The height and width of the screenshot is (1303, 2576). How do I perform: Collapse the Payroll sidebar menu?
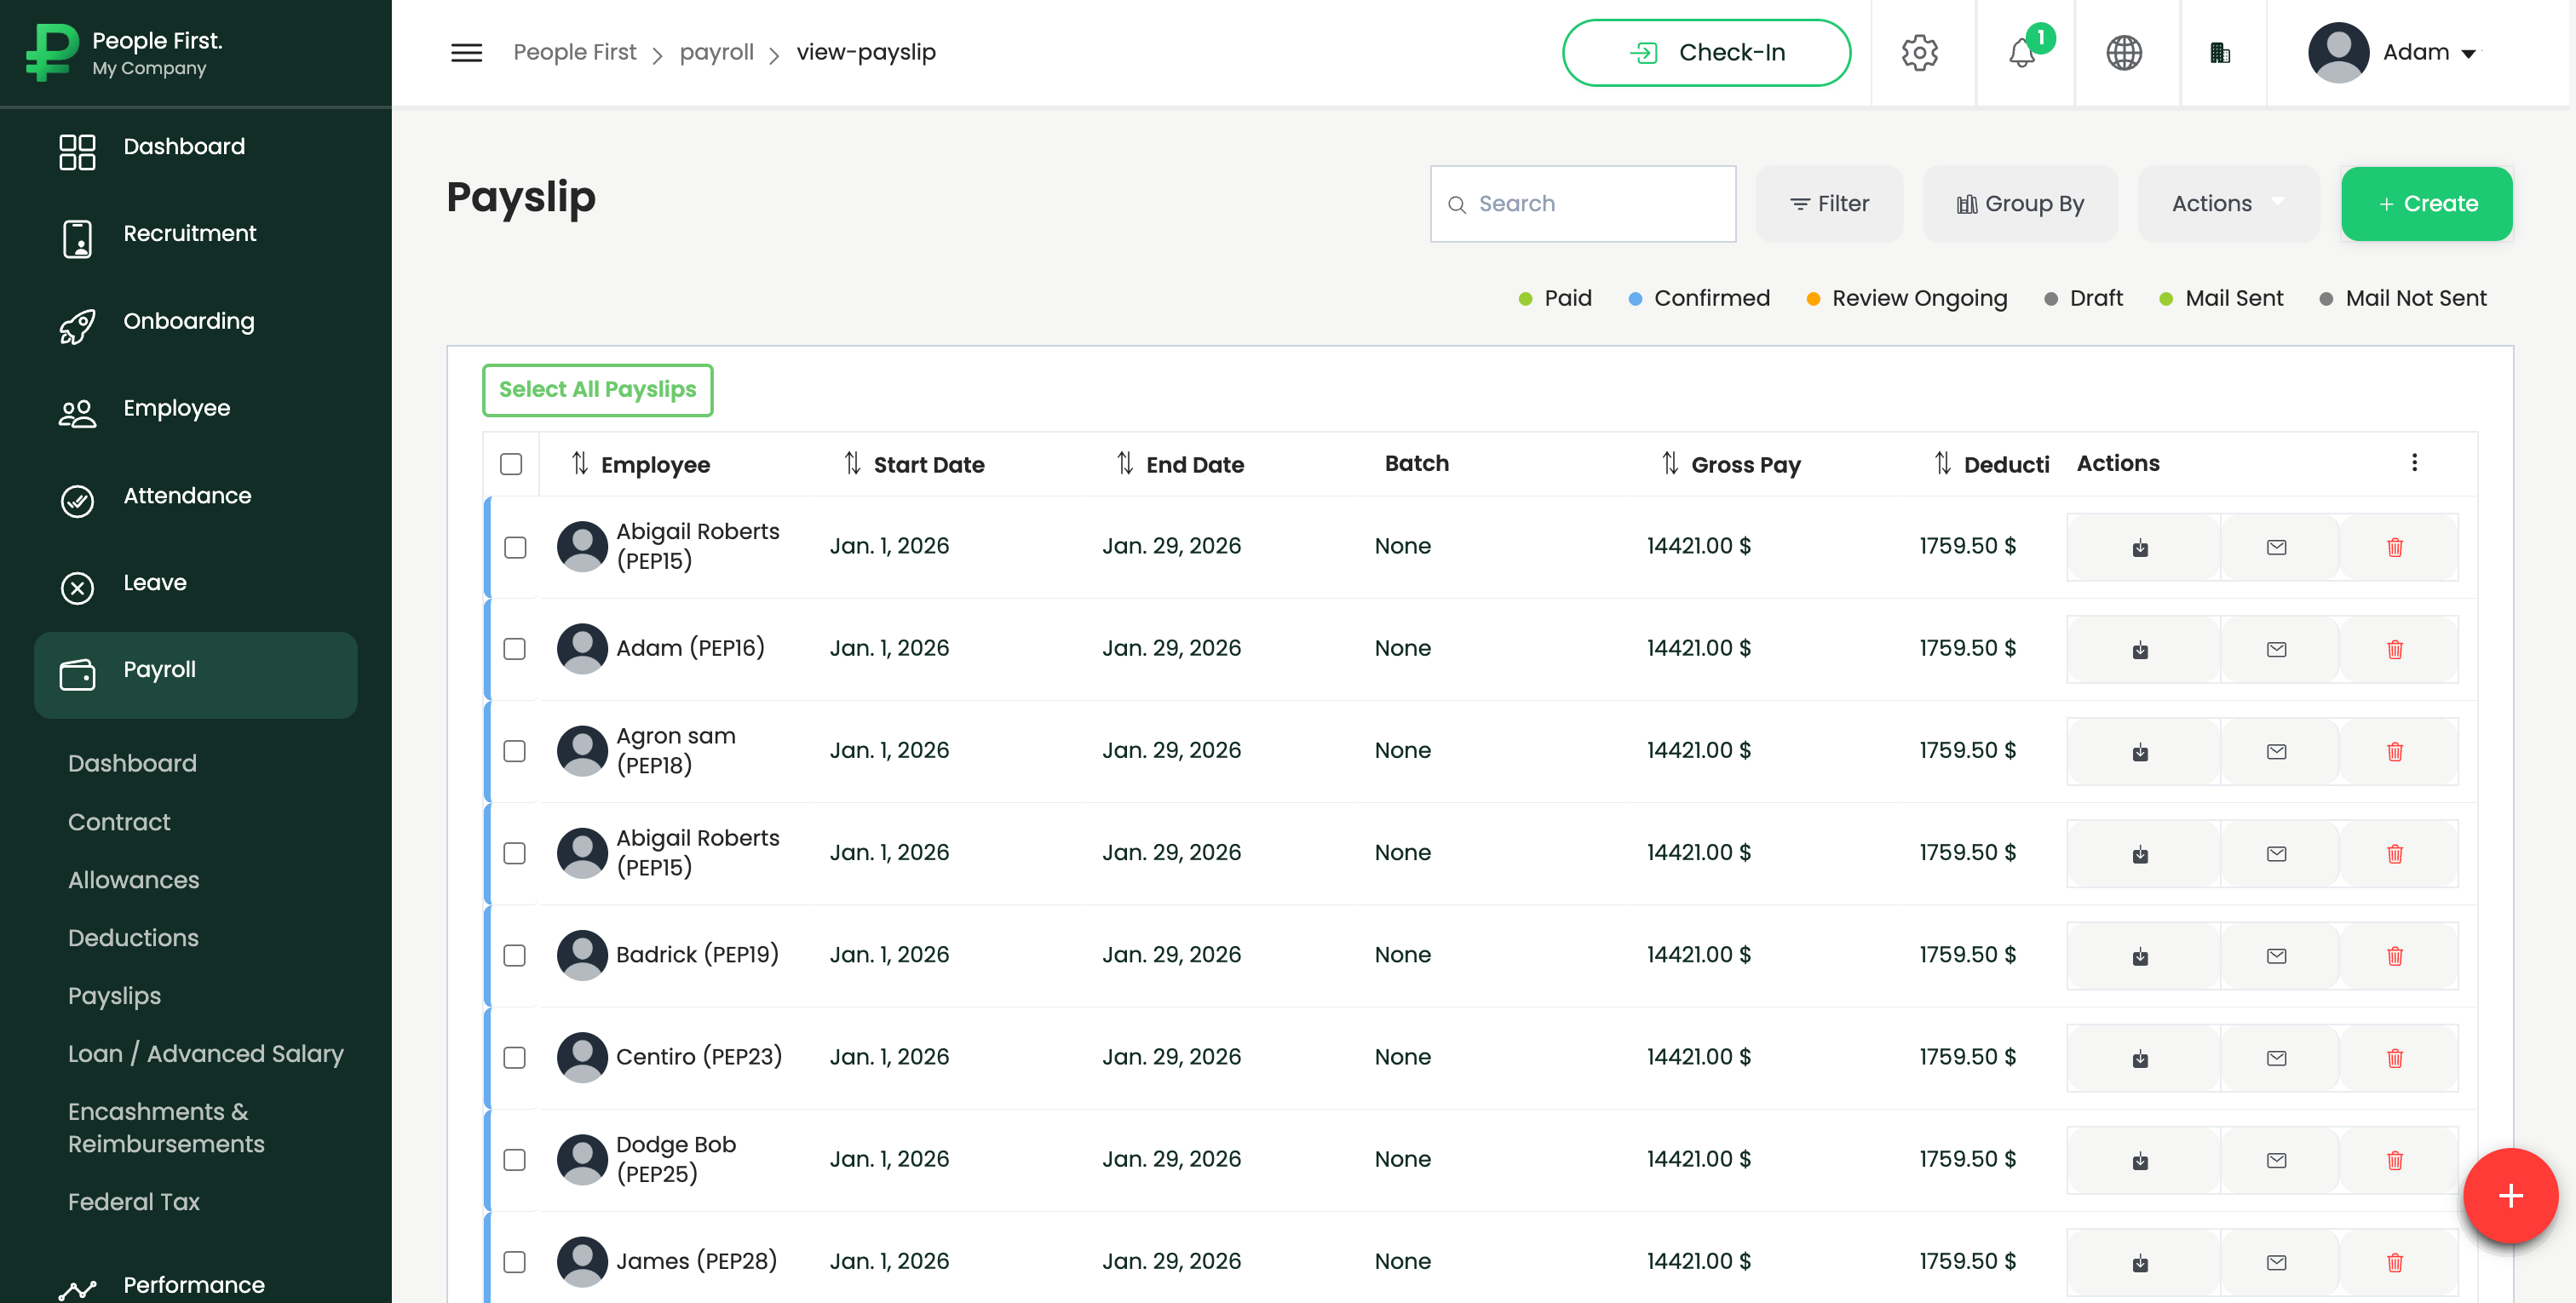[196, 675]
